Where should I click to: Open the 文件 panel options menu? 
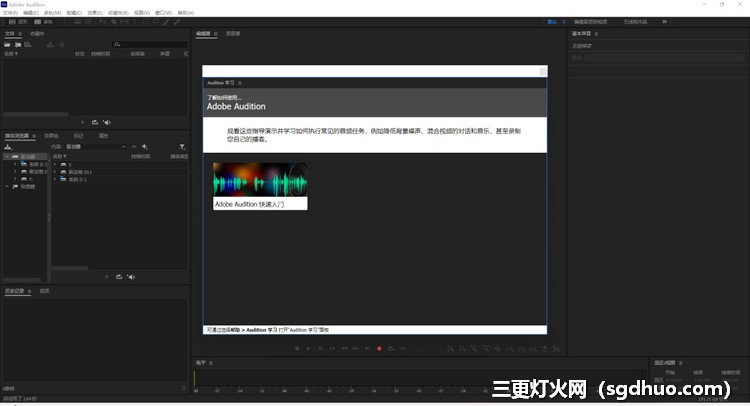(x=20, y=34)
